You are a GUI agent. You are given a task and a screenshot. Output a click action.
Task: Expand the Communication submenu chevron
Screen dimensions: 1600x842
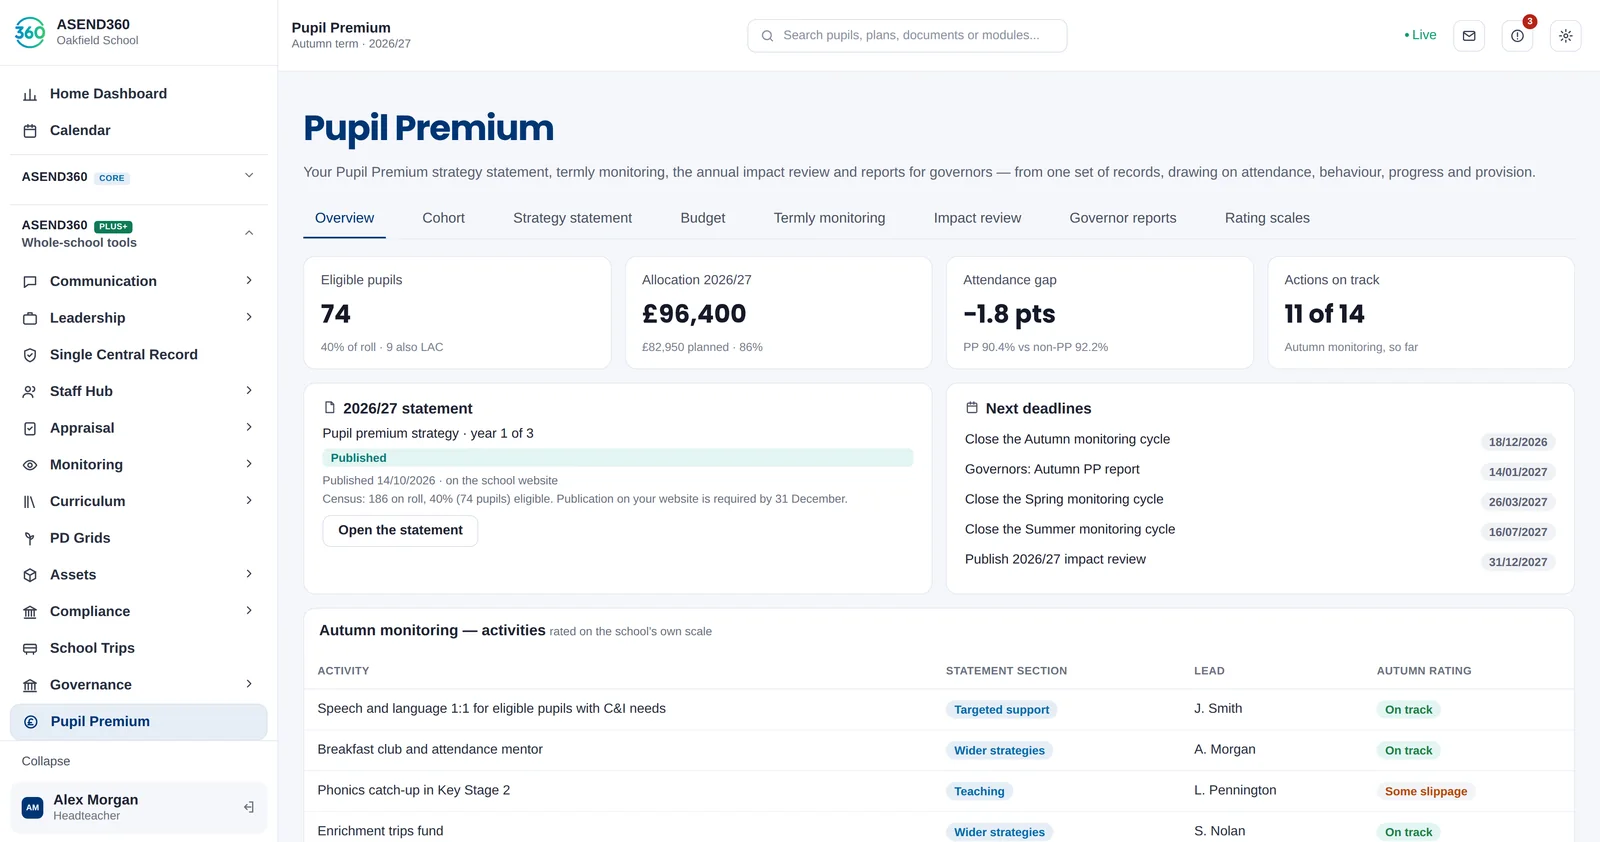coord(249,281)
